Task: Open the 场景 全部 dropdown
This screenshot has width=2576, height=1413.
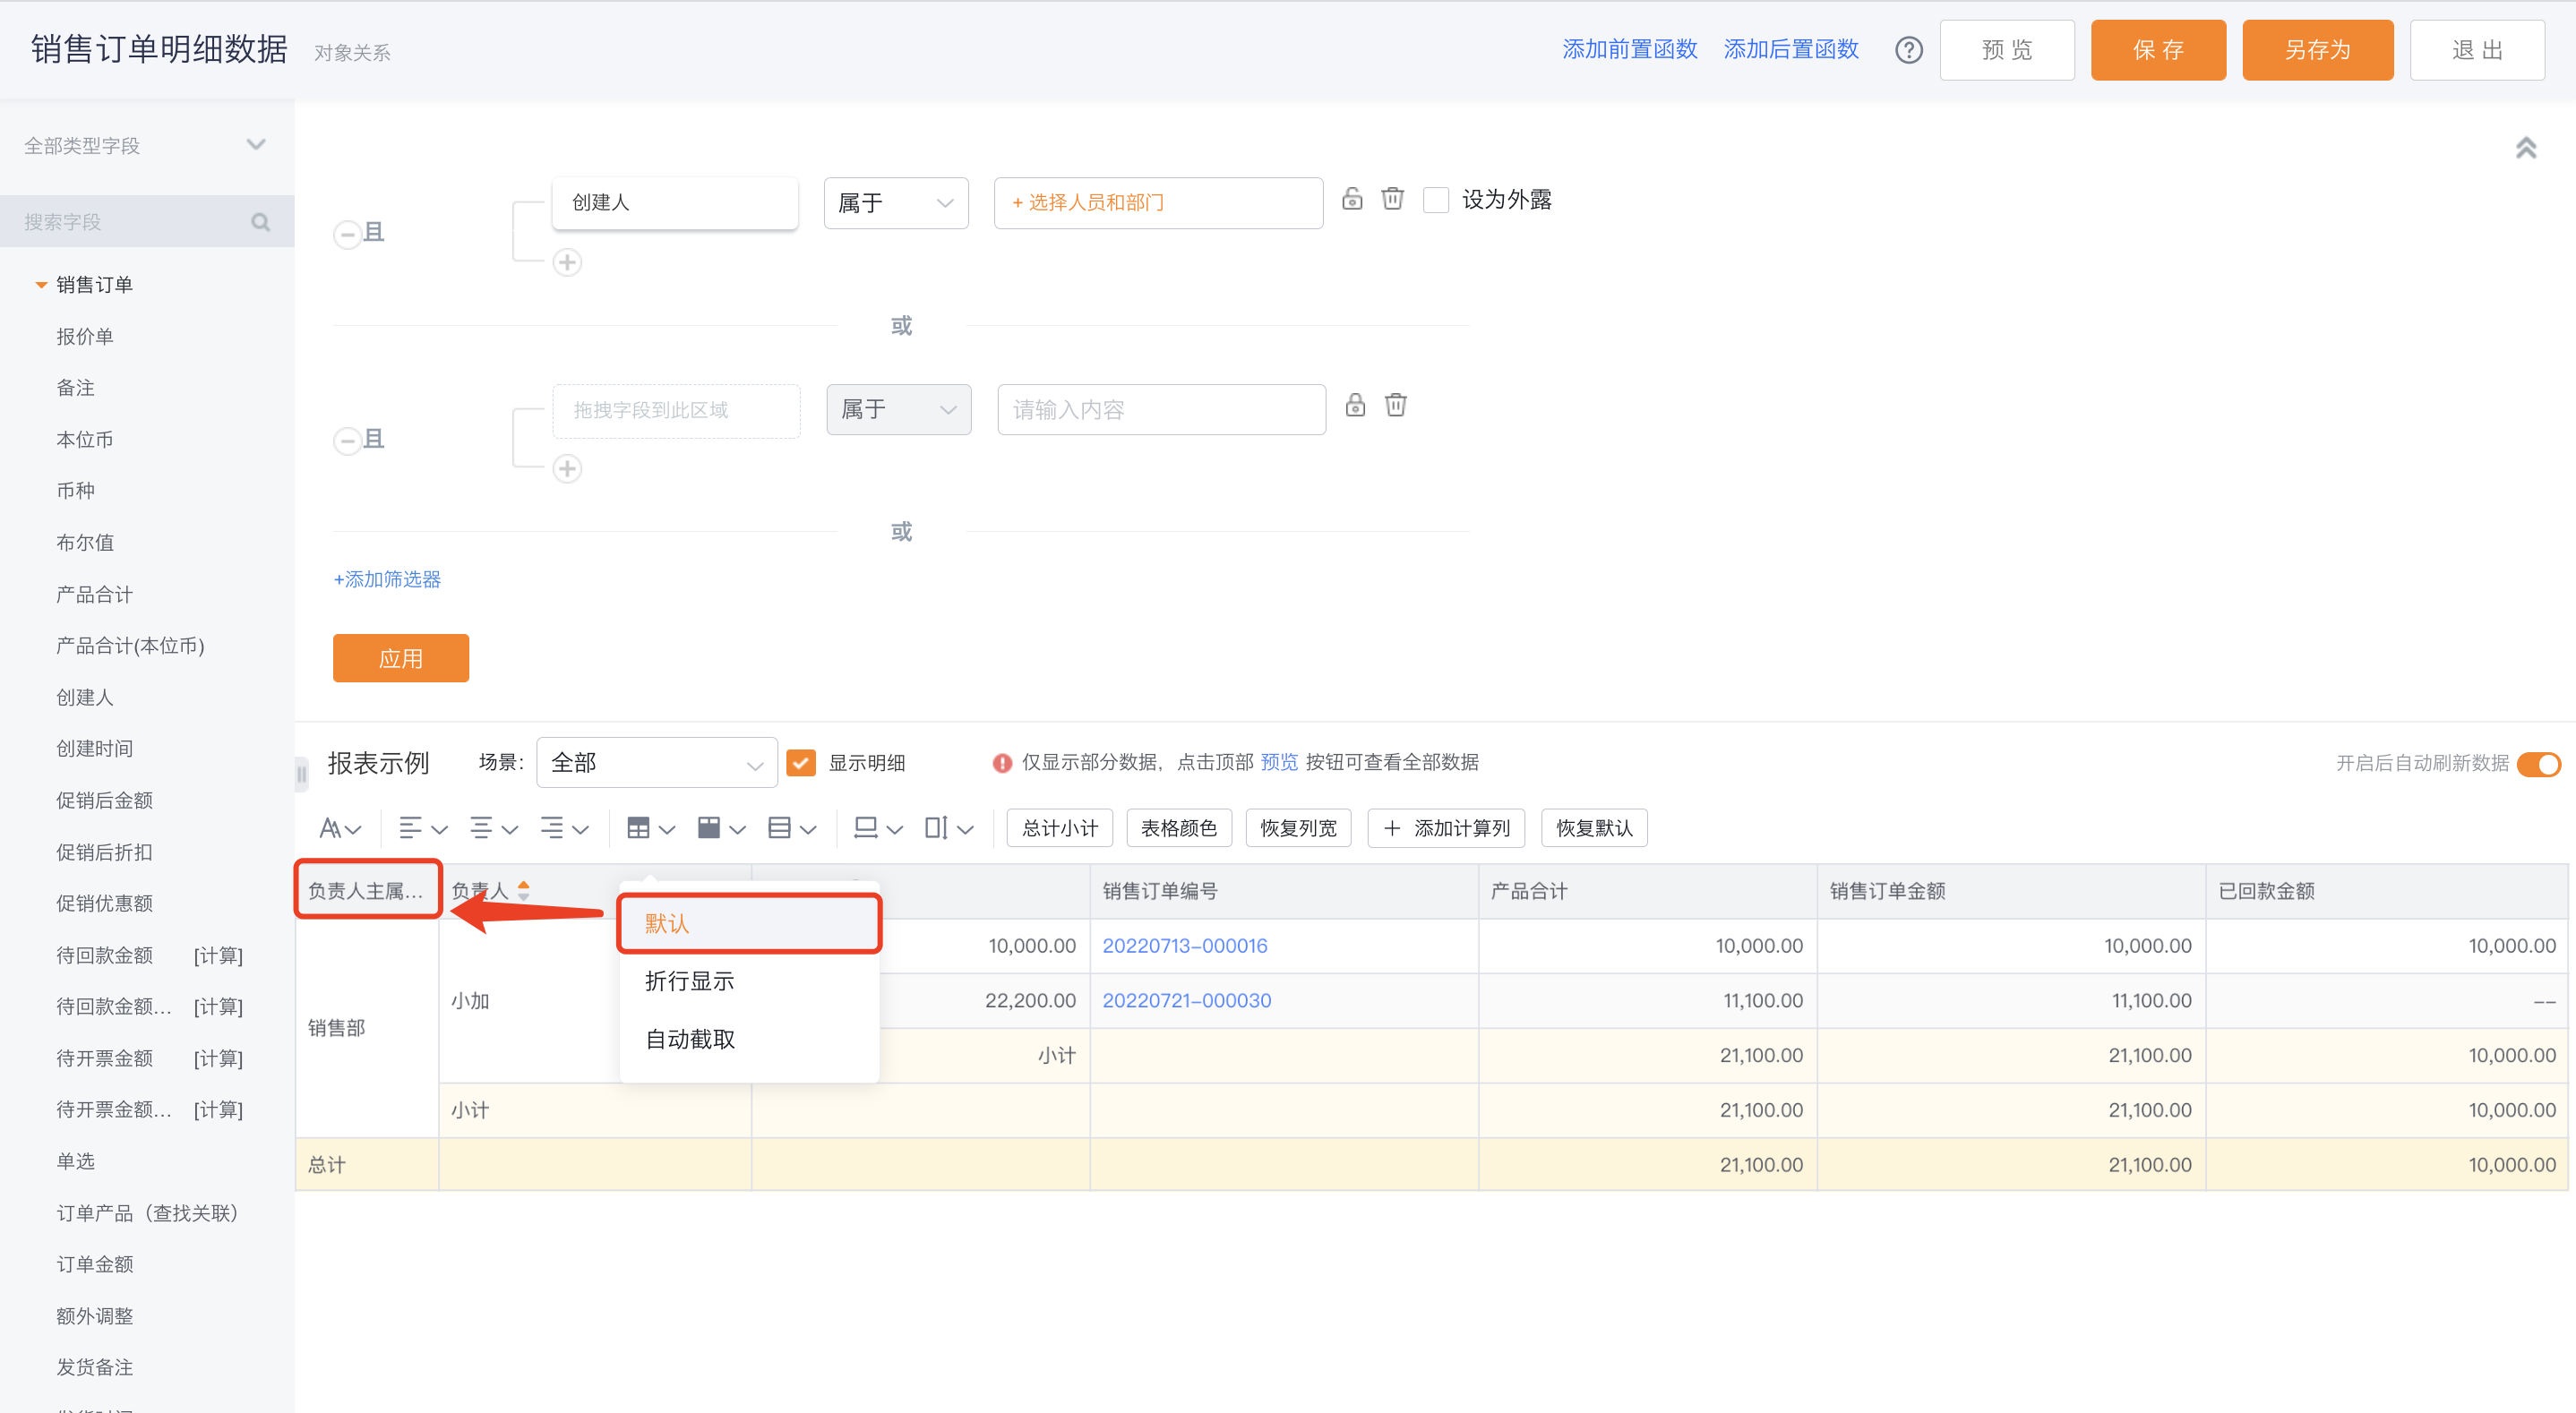Action: pyautogui.click(x=657, y=763)
